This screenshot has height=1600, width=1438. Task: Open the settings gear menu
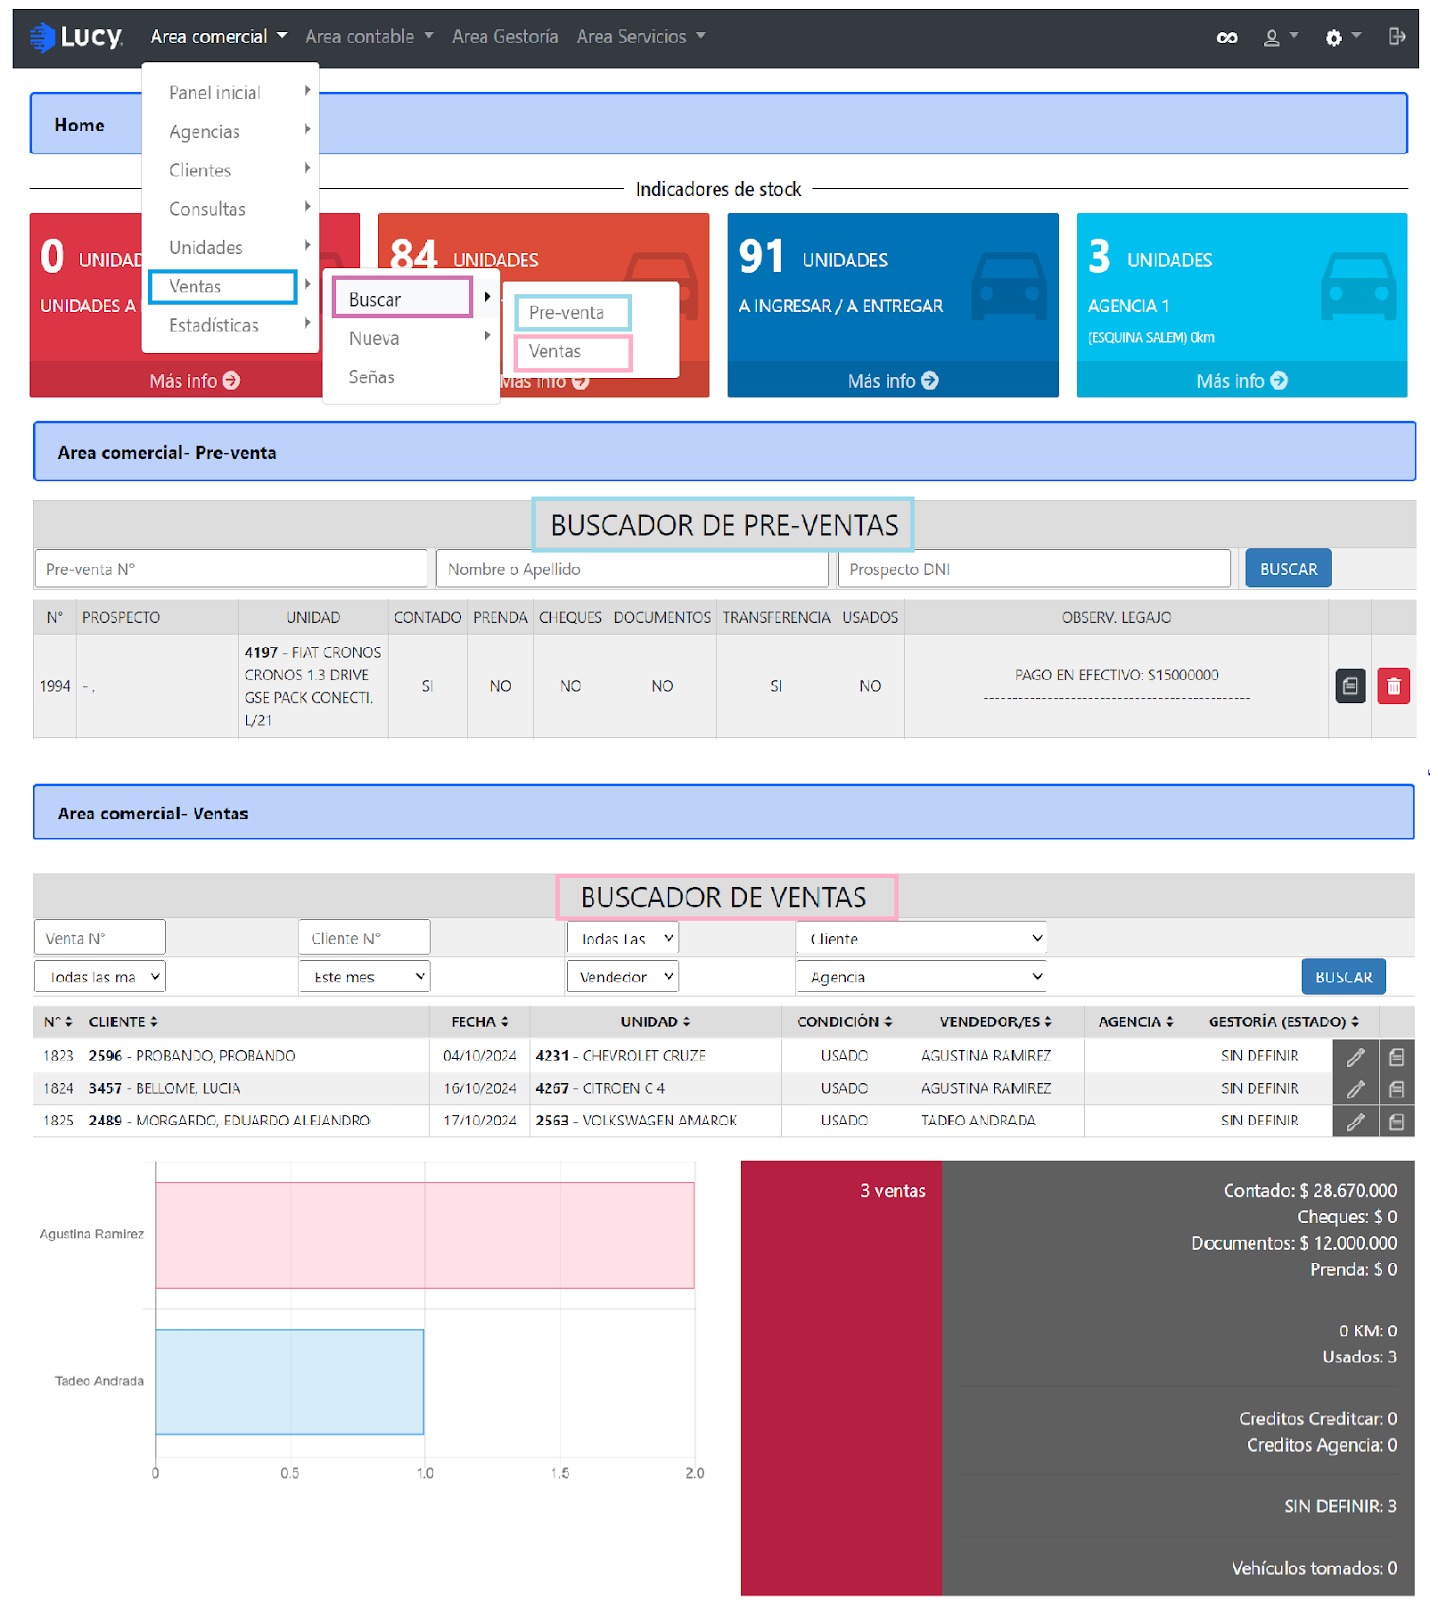[x=1342, y=37]
